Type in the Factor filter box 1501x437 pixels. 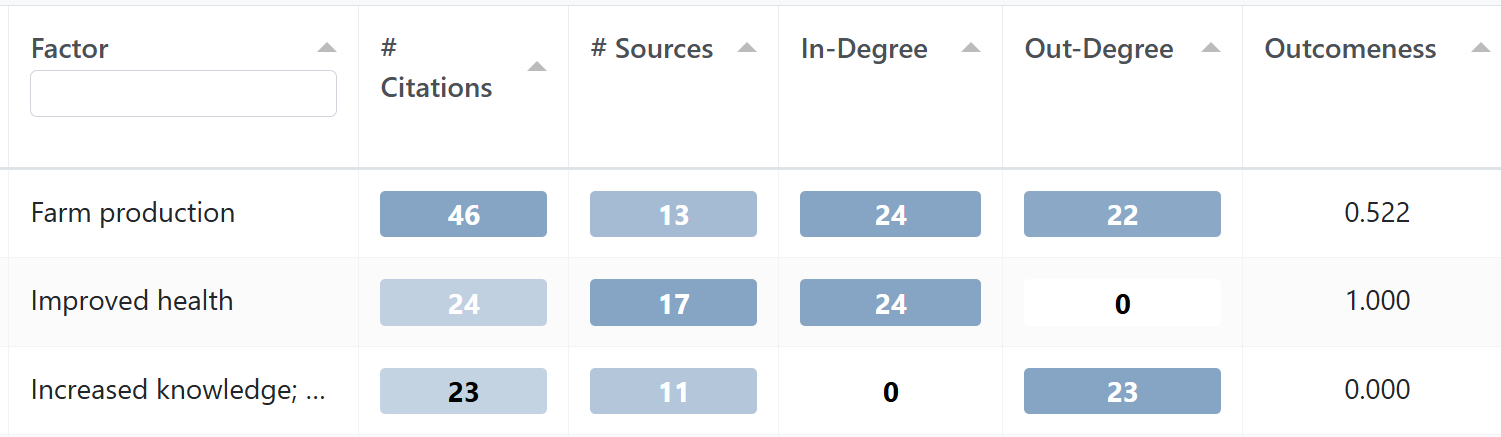tap(183, 93)
